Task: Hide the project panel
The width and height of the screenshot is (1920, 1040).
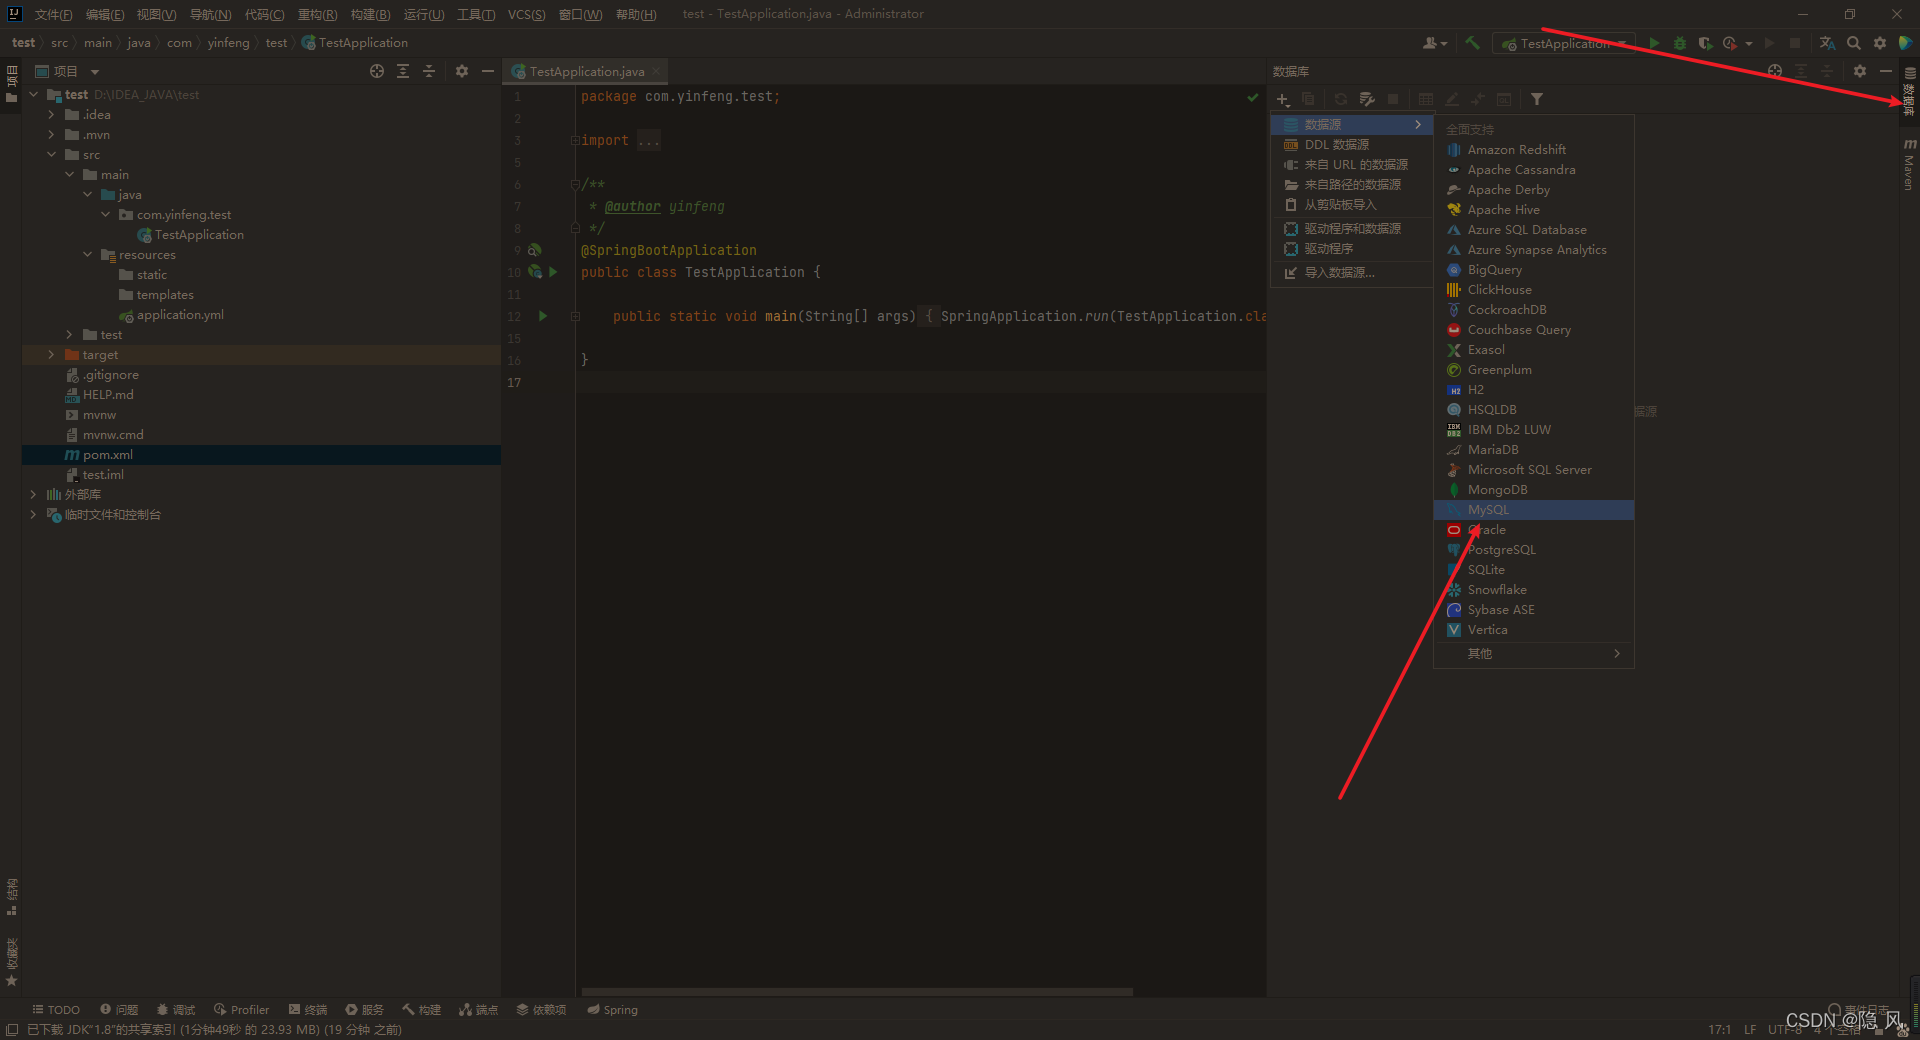Action: pos(488,71)
